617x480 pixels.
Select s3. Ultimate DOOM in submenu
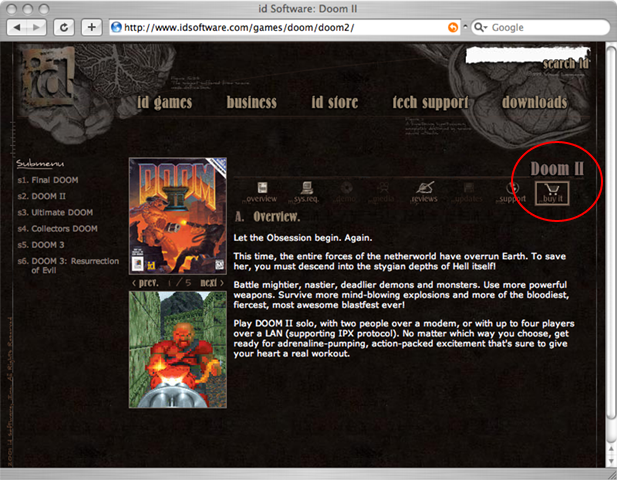coord(55,212)
